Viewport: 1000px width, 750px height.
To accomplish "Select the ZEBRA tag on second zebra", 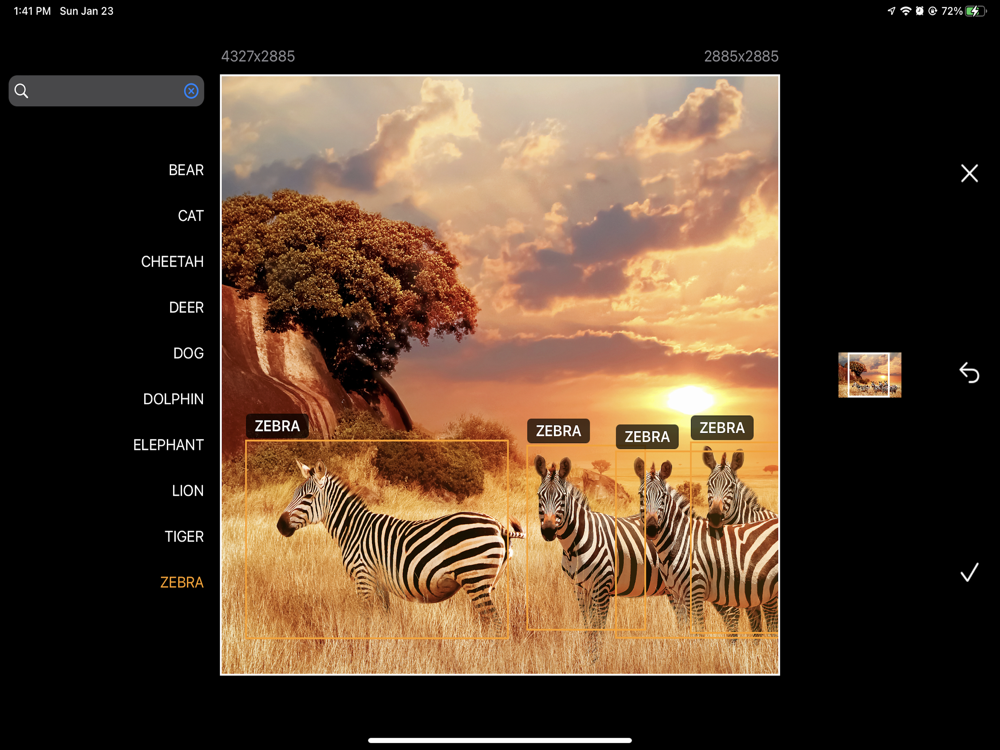I will (558, 431).
